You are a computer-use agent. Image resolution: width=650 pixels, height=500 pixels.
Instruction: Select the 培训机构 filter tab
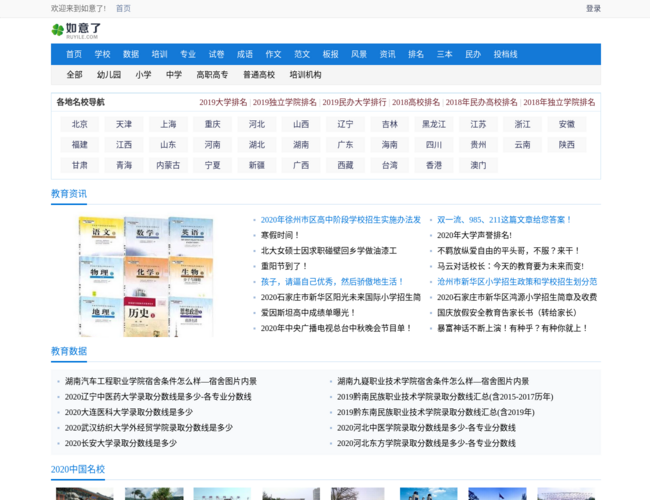306,75
